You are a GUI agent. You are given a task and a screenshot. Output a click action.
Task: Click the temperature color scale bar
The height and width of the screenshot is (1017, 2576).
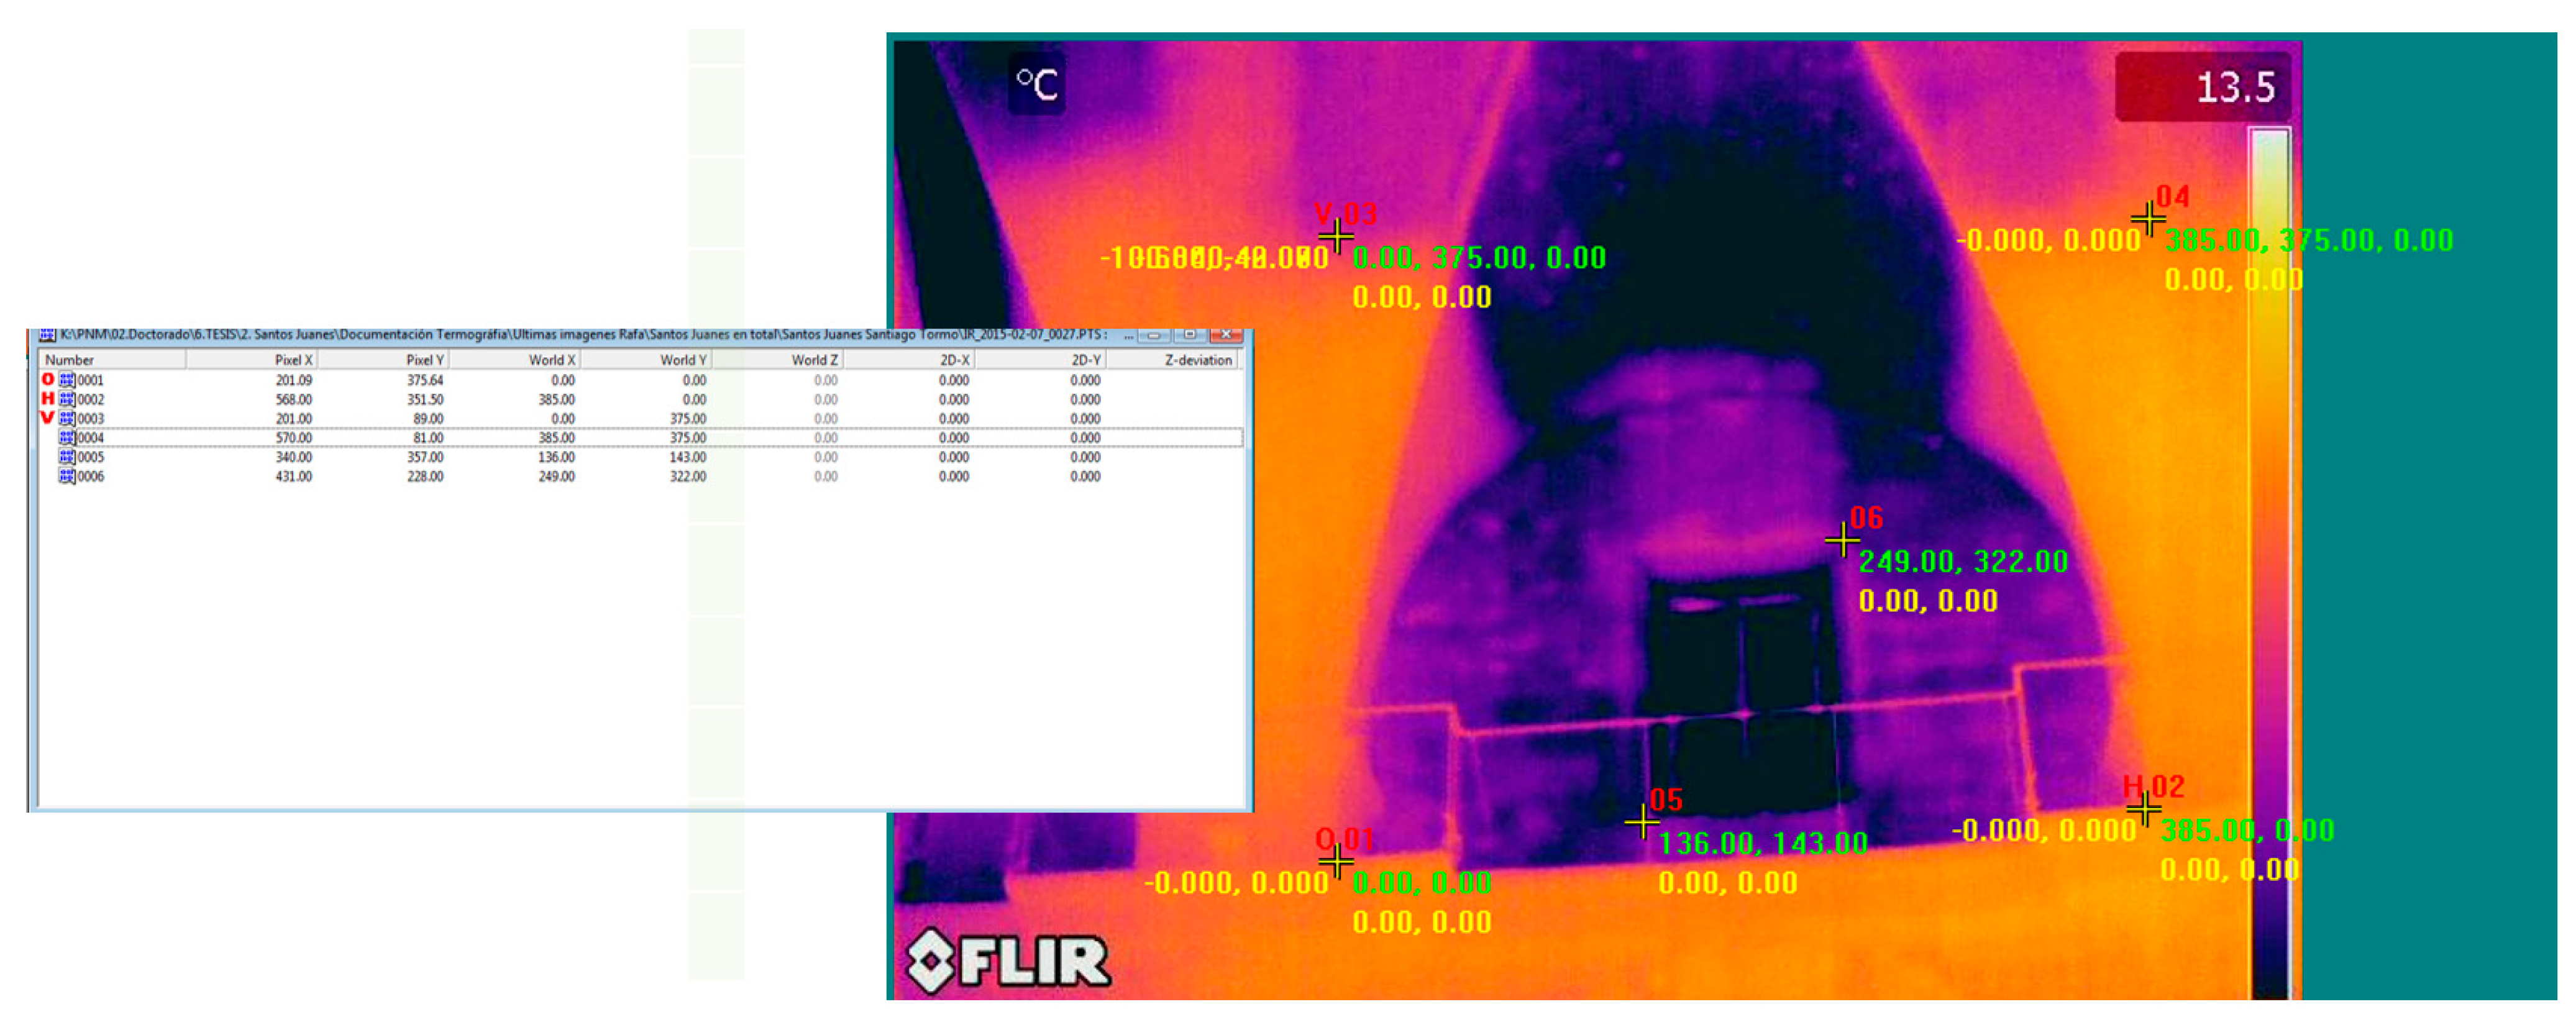(x=2269, y=560)
